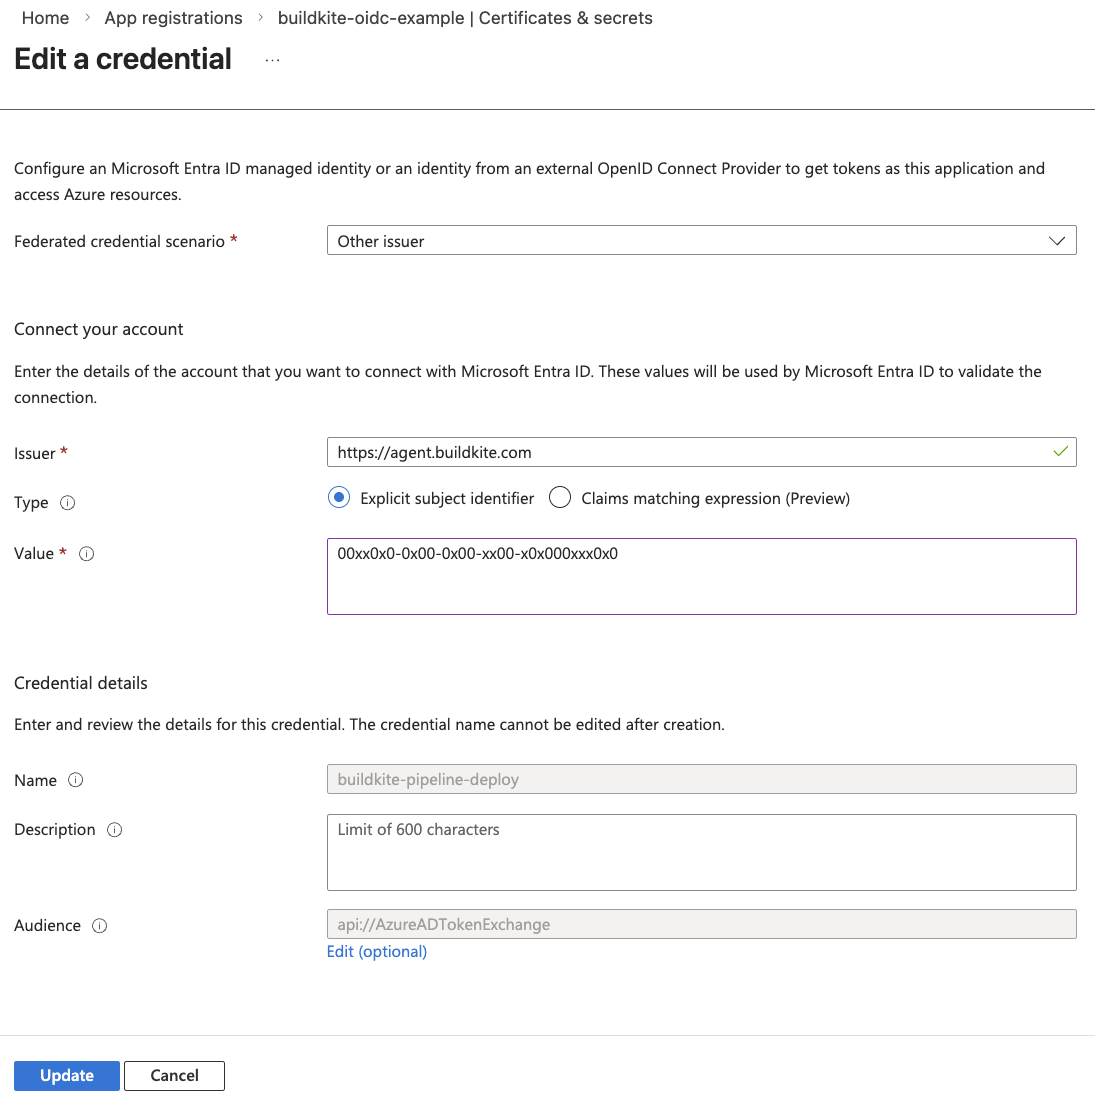This screenshot has height=1110, width=1095.
Task: Enable the currently unselected claims matching radio
Action: coord(559,497)
